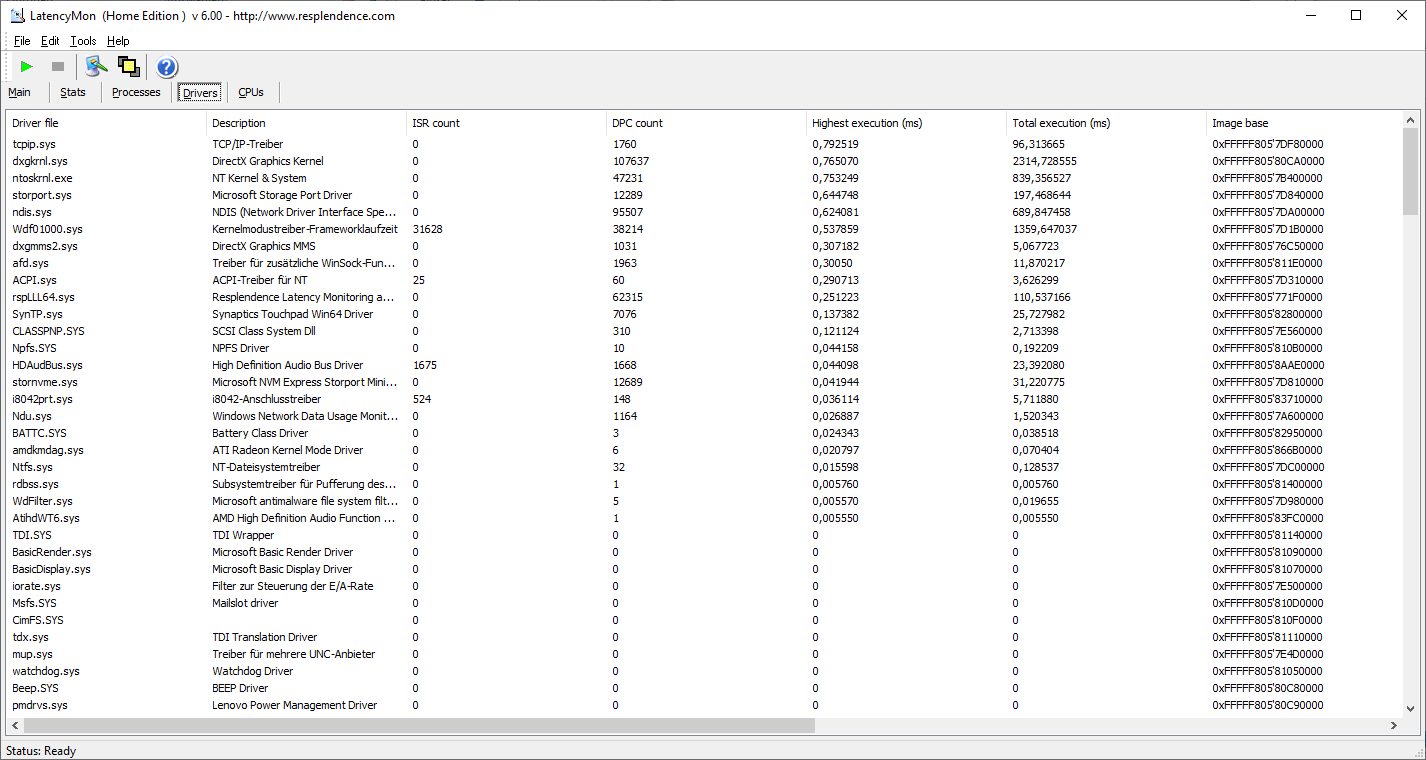Click the Battery Class Driver description
The height and width of the screenshot is (760, 1426).
[x=260, y=433]
